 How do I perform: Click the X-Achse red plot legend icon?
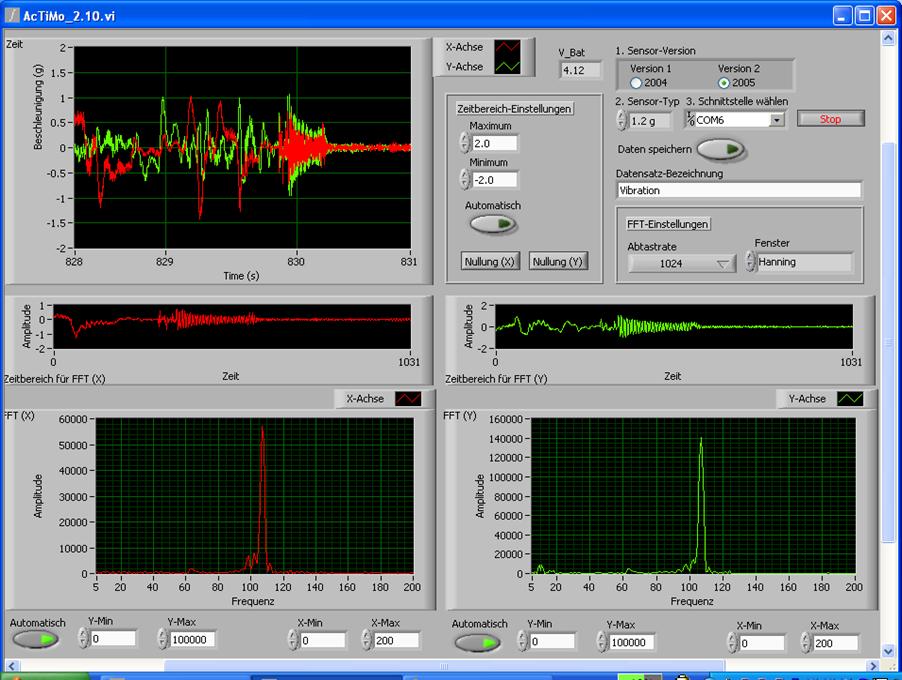coord(509,47)
